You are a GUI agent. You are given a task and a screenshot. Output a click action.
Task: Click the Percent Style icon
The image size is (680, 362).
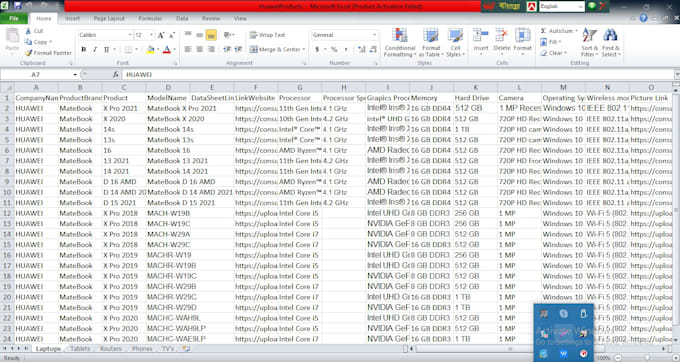tap(334, 50)
